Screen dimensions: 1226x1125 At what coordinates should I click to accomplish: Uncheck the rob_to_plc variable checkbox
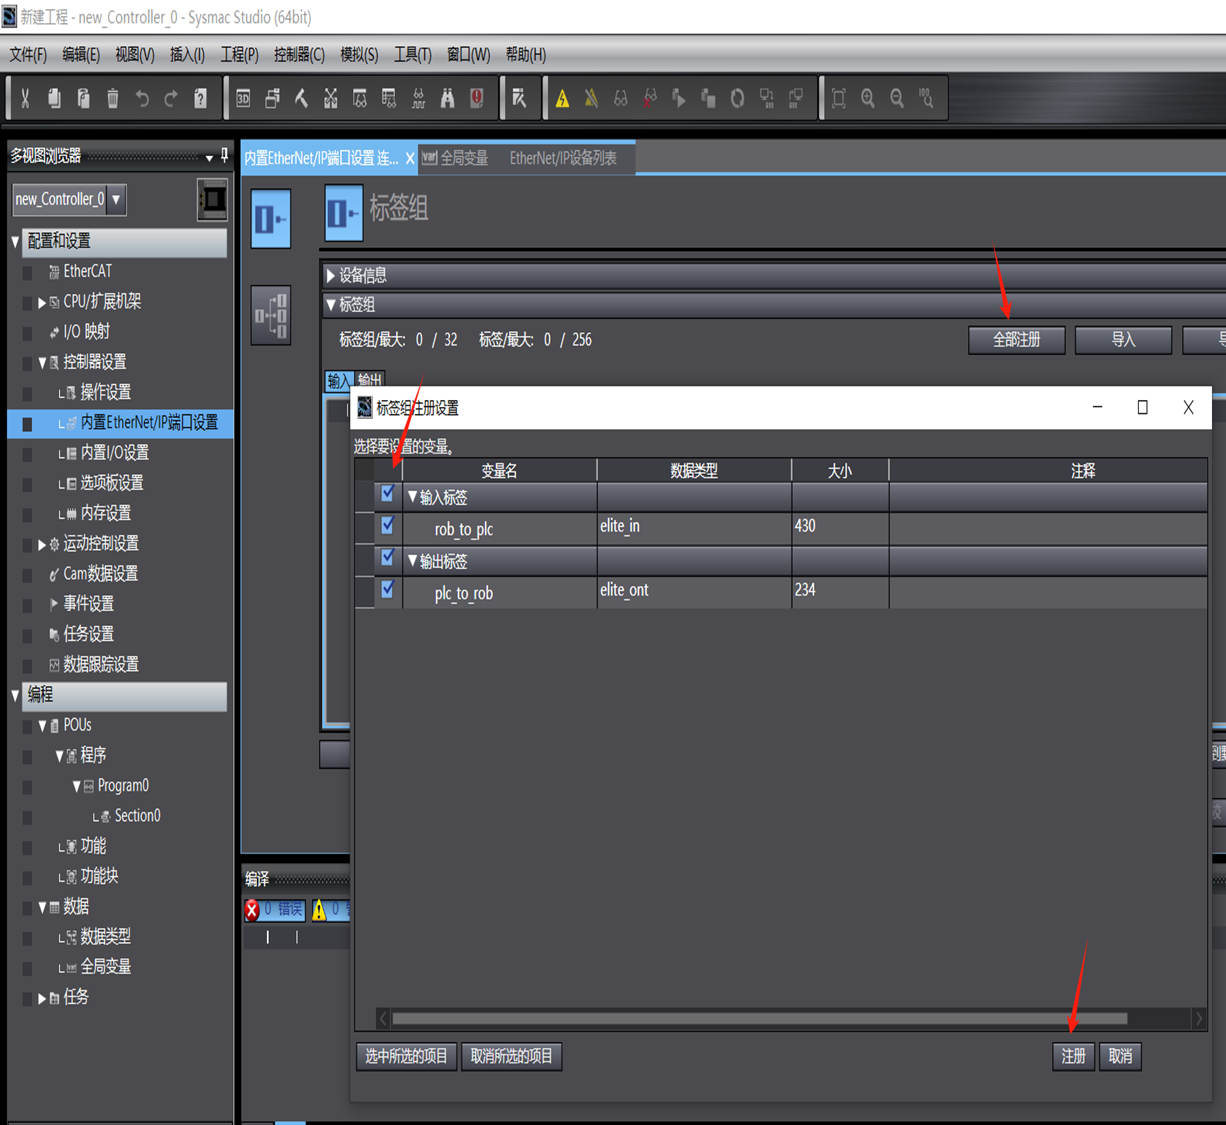[x=388, y=526]
